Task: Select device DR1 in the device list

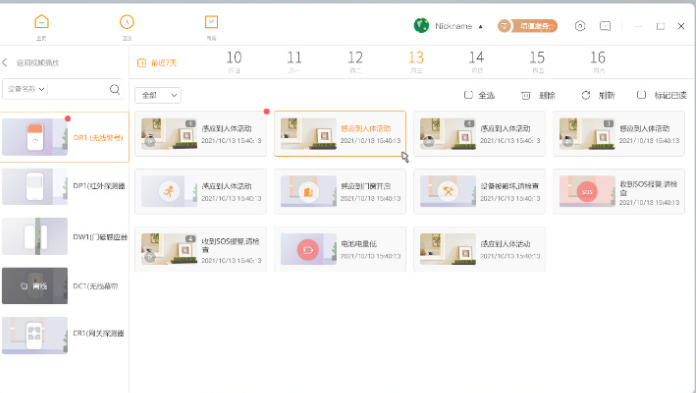Action: 64,137
